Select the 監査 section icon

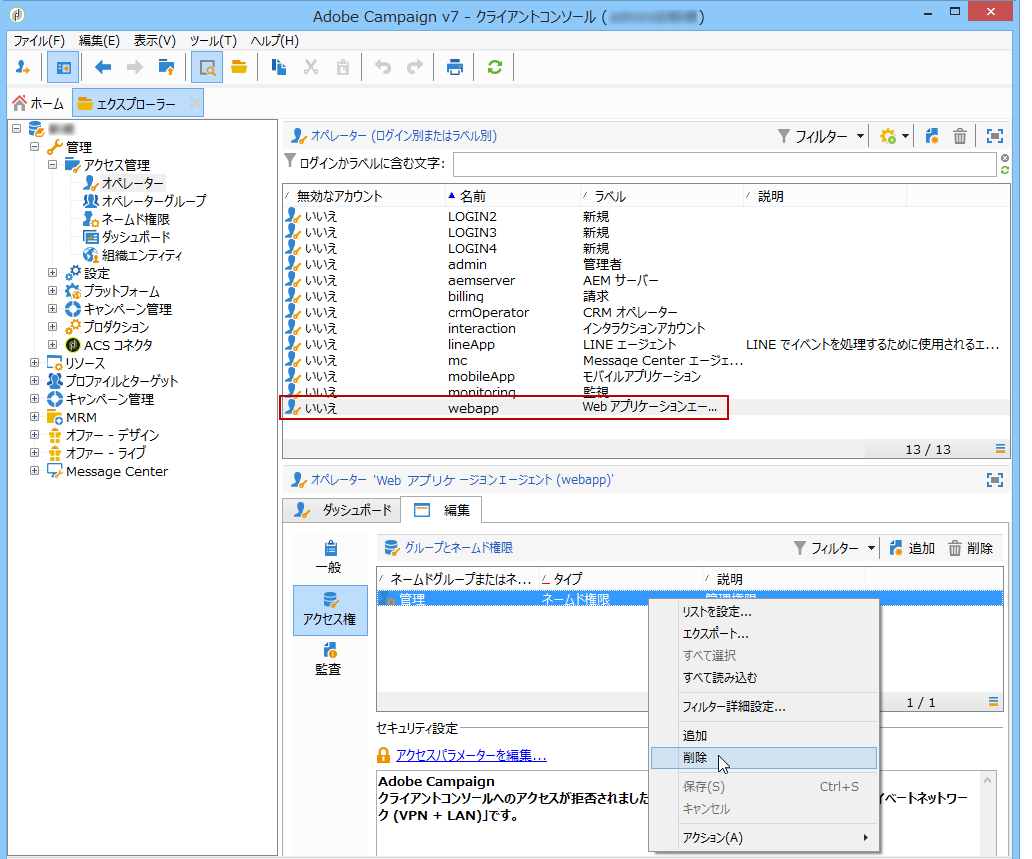pos(328,660)
